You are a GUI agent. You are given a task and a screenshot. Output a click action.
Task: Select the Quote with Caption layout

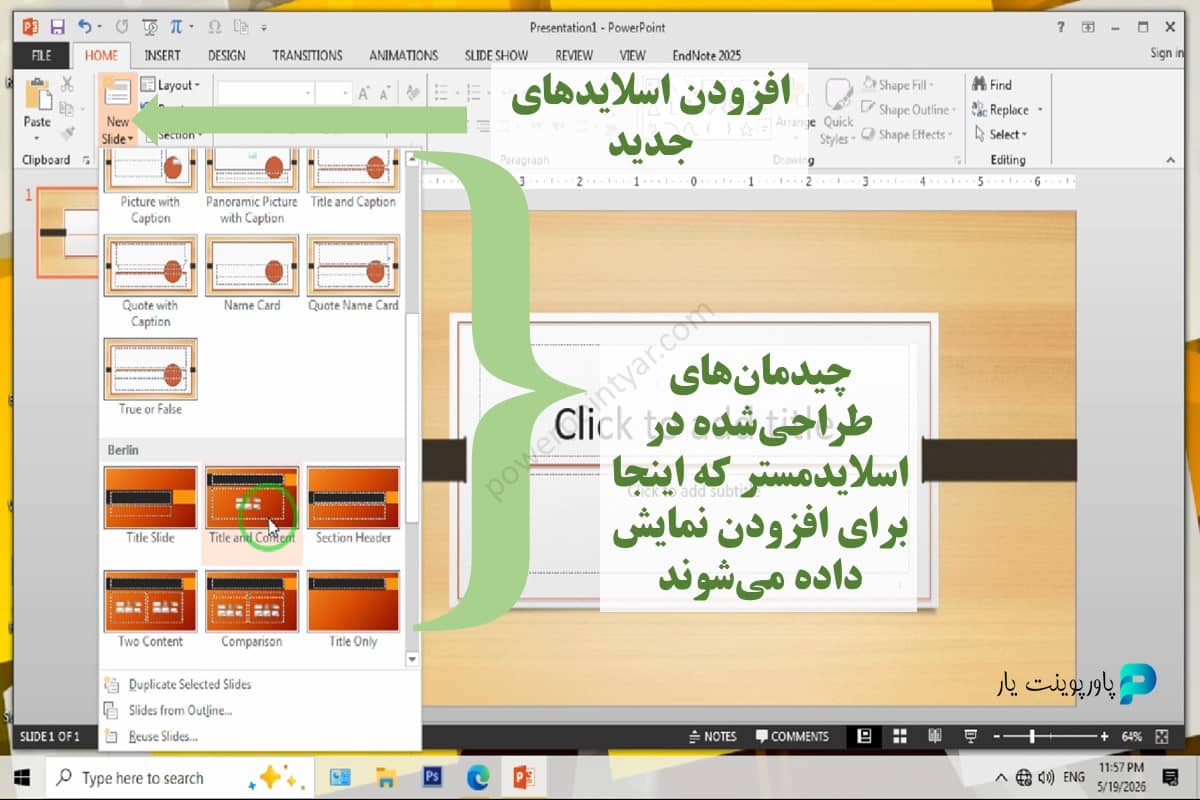pos(151,282)
